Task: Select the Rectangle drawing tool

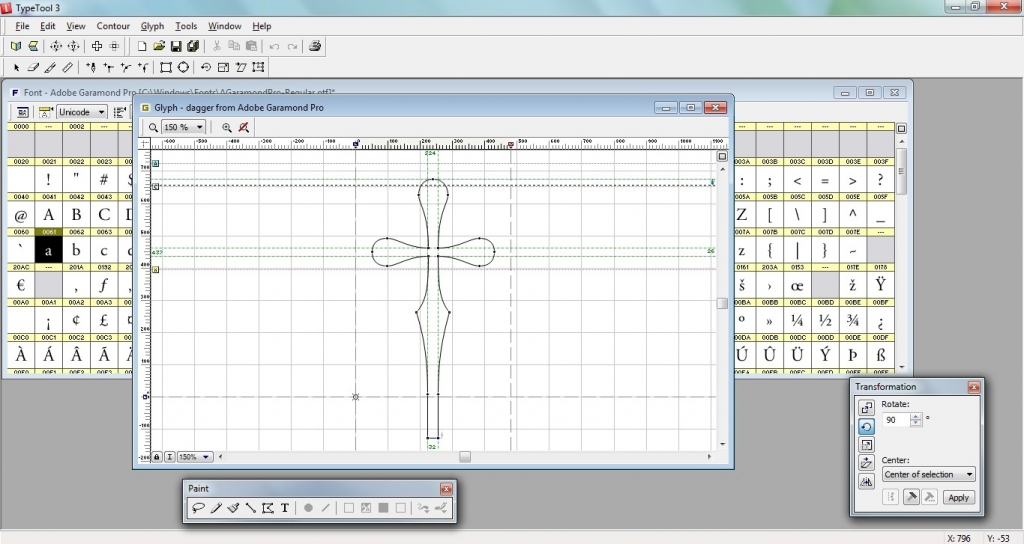Action: coord(166,68)
